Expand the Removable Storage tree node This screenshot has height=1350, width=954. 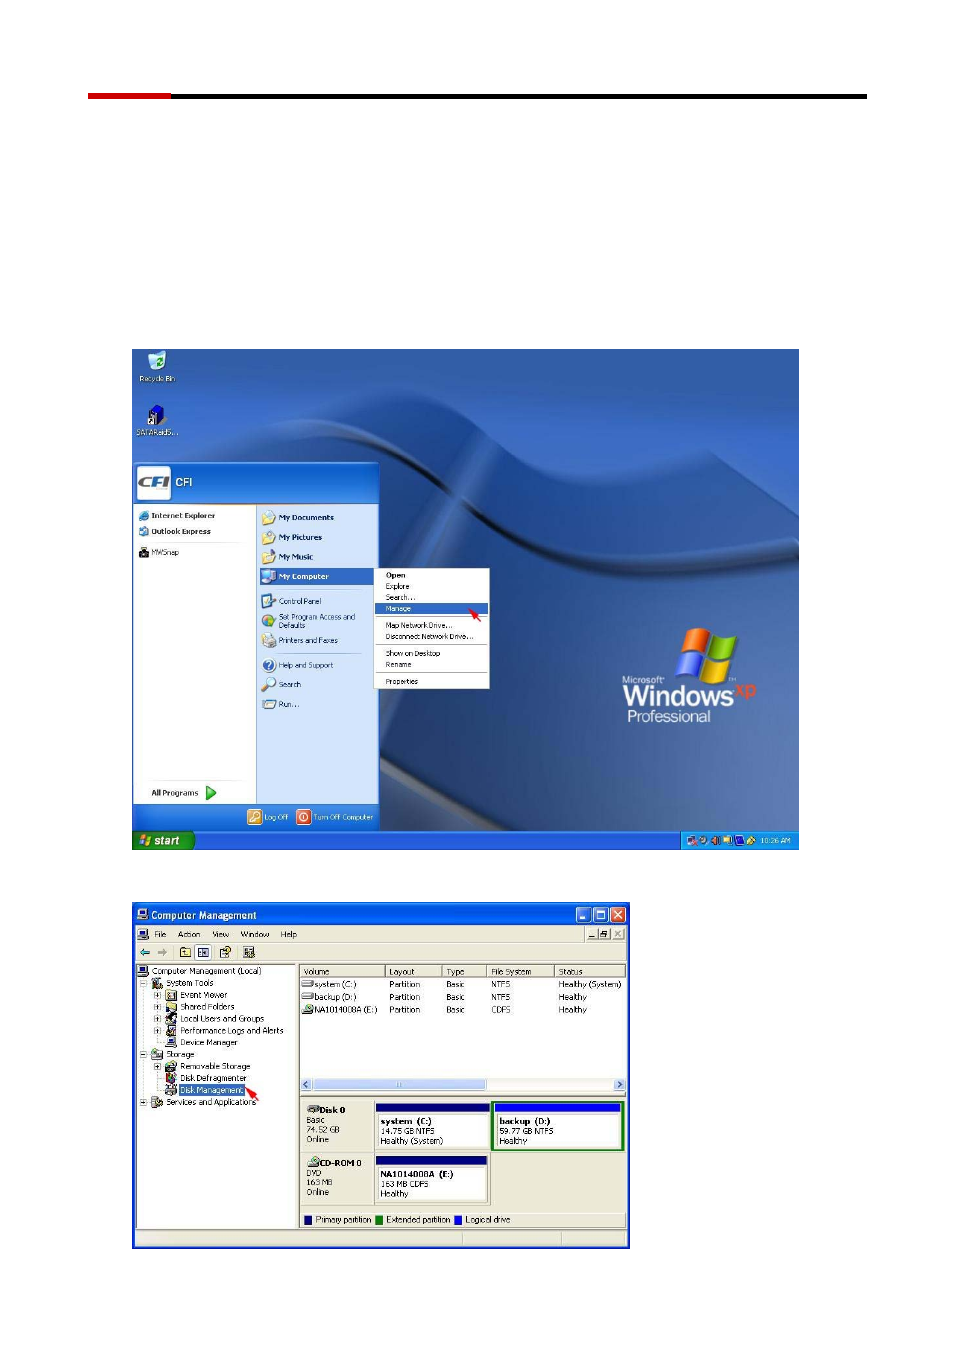click(157, 1067)
